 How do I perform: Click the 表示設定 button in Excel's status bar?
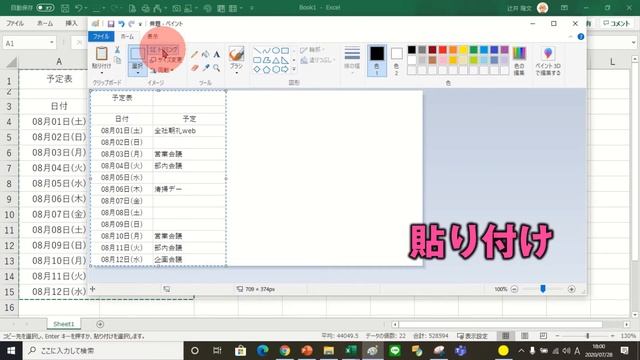pyautogui.click(x=473, y=336)
